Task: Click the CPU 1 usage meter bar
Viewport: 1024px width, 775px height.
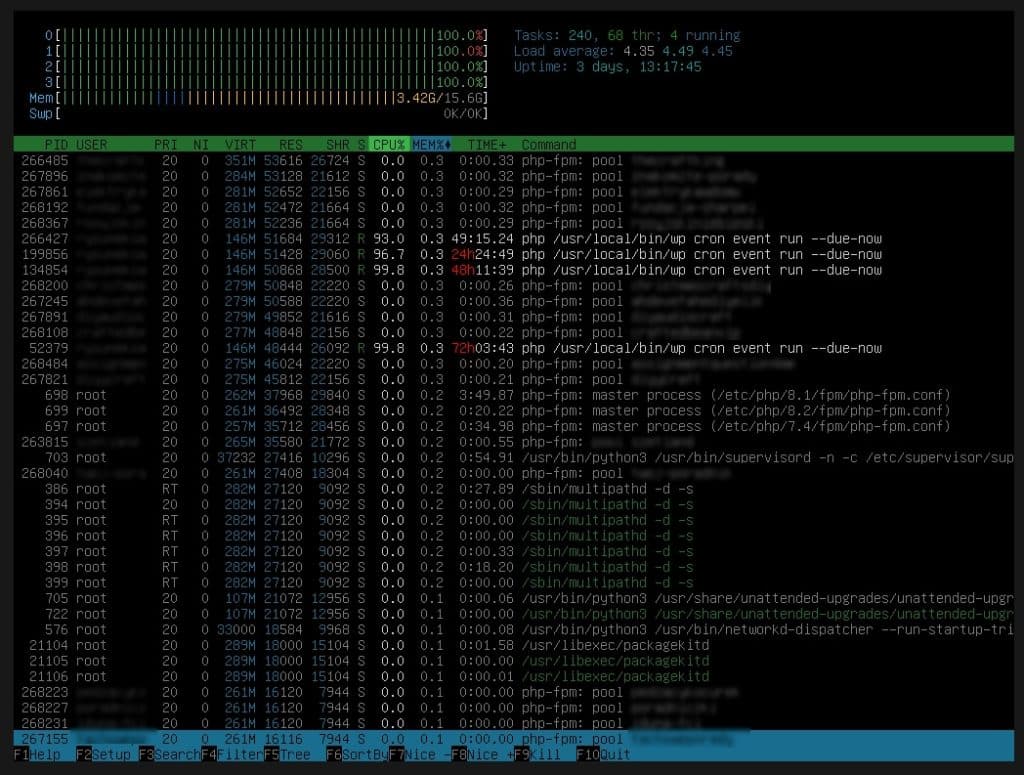Action: tap(266, 51)
